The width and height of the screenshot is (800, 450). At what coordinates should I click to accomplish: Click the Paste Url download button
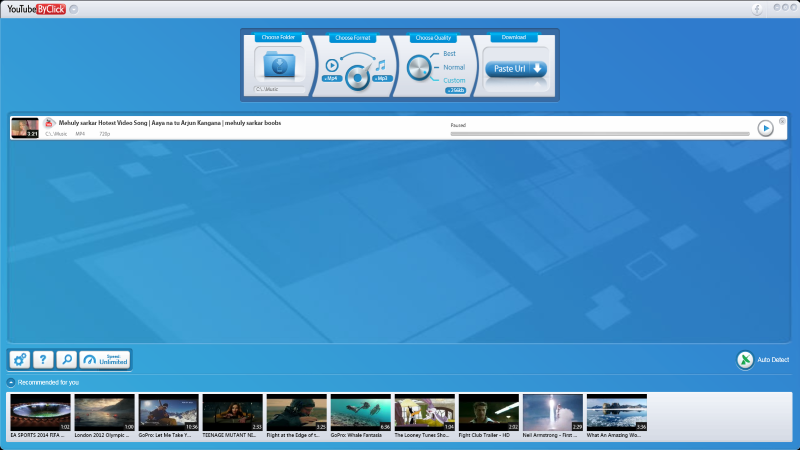pyautogui.click(x=516, y=69)
